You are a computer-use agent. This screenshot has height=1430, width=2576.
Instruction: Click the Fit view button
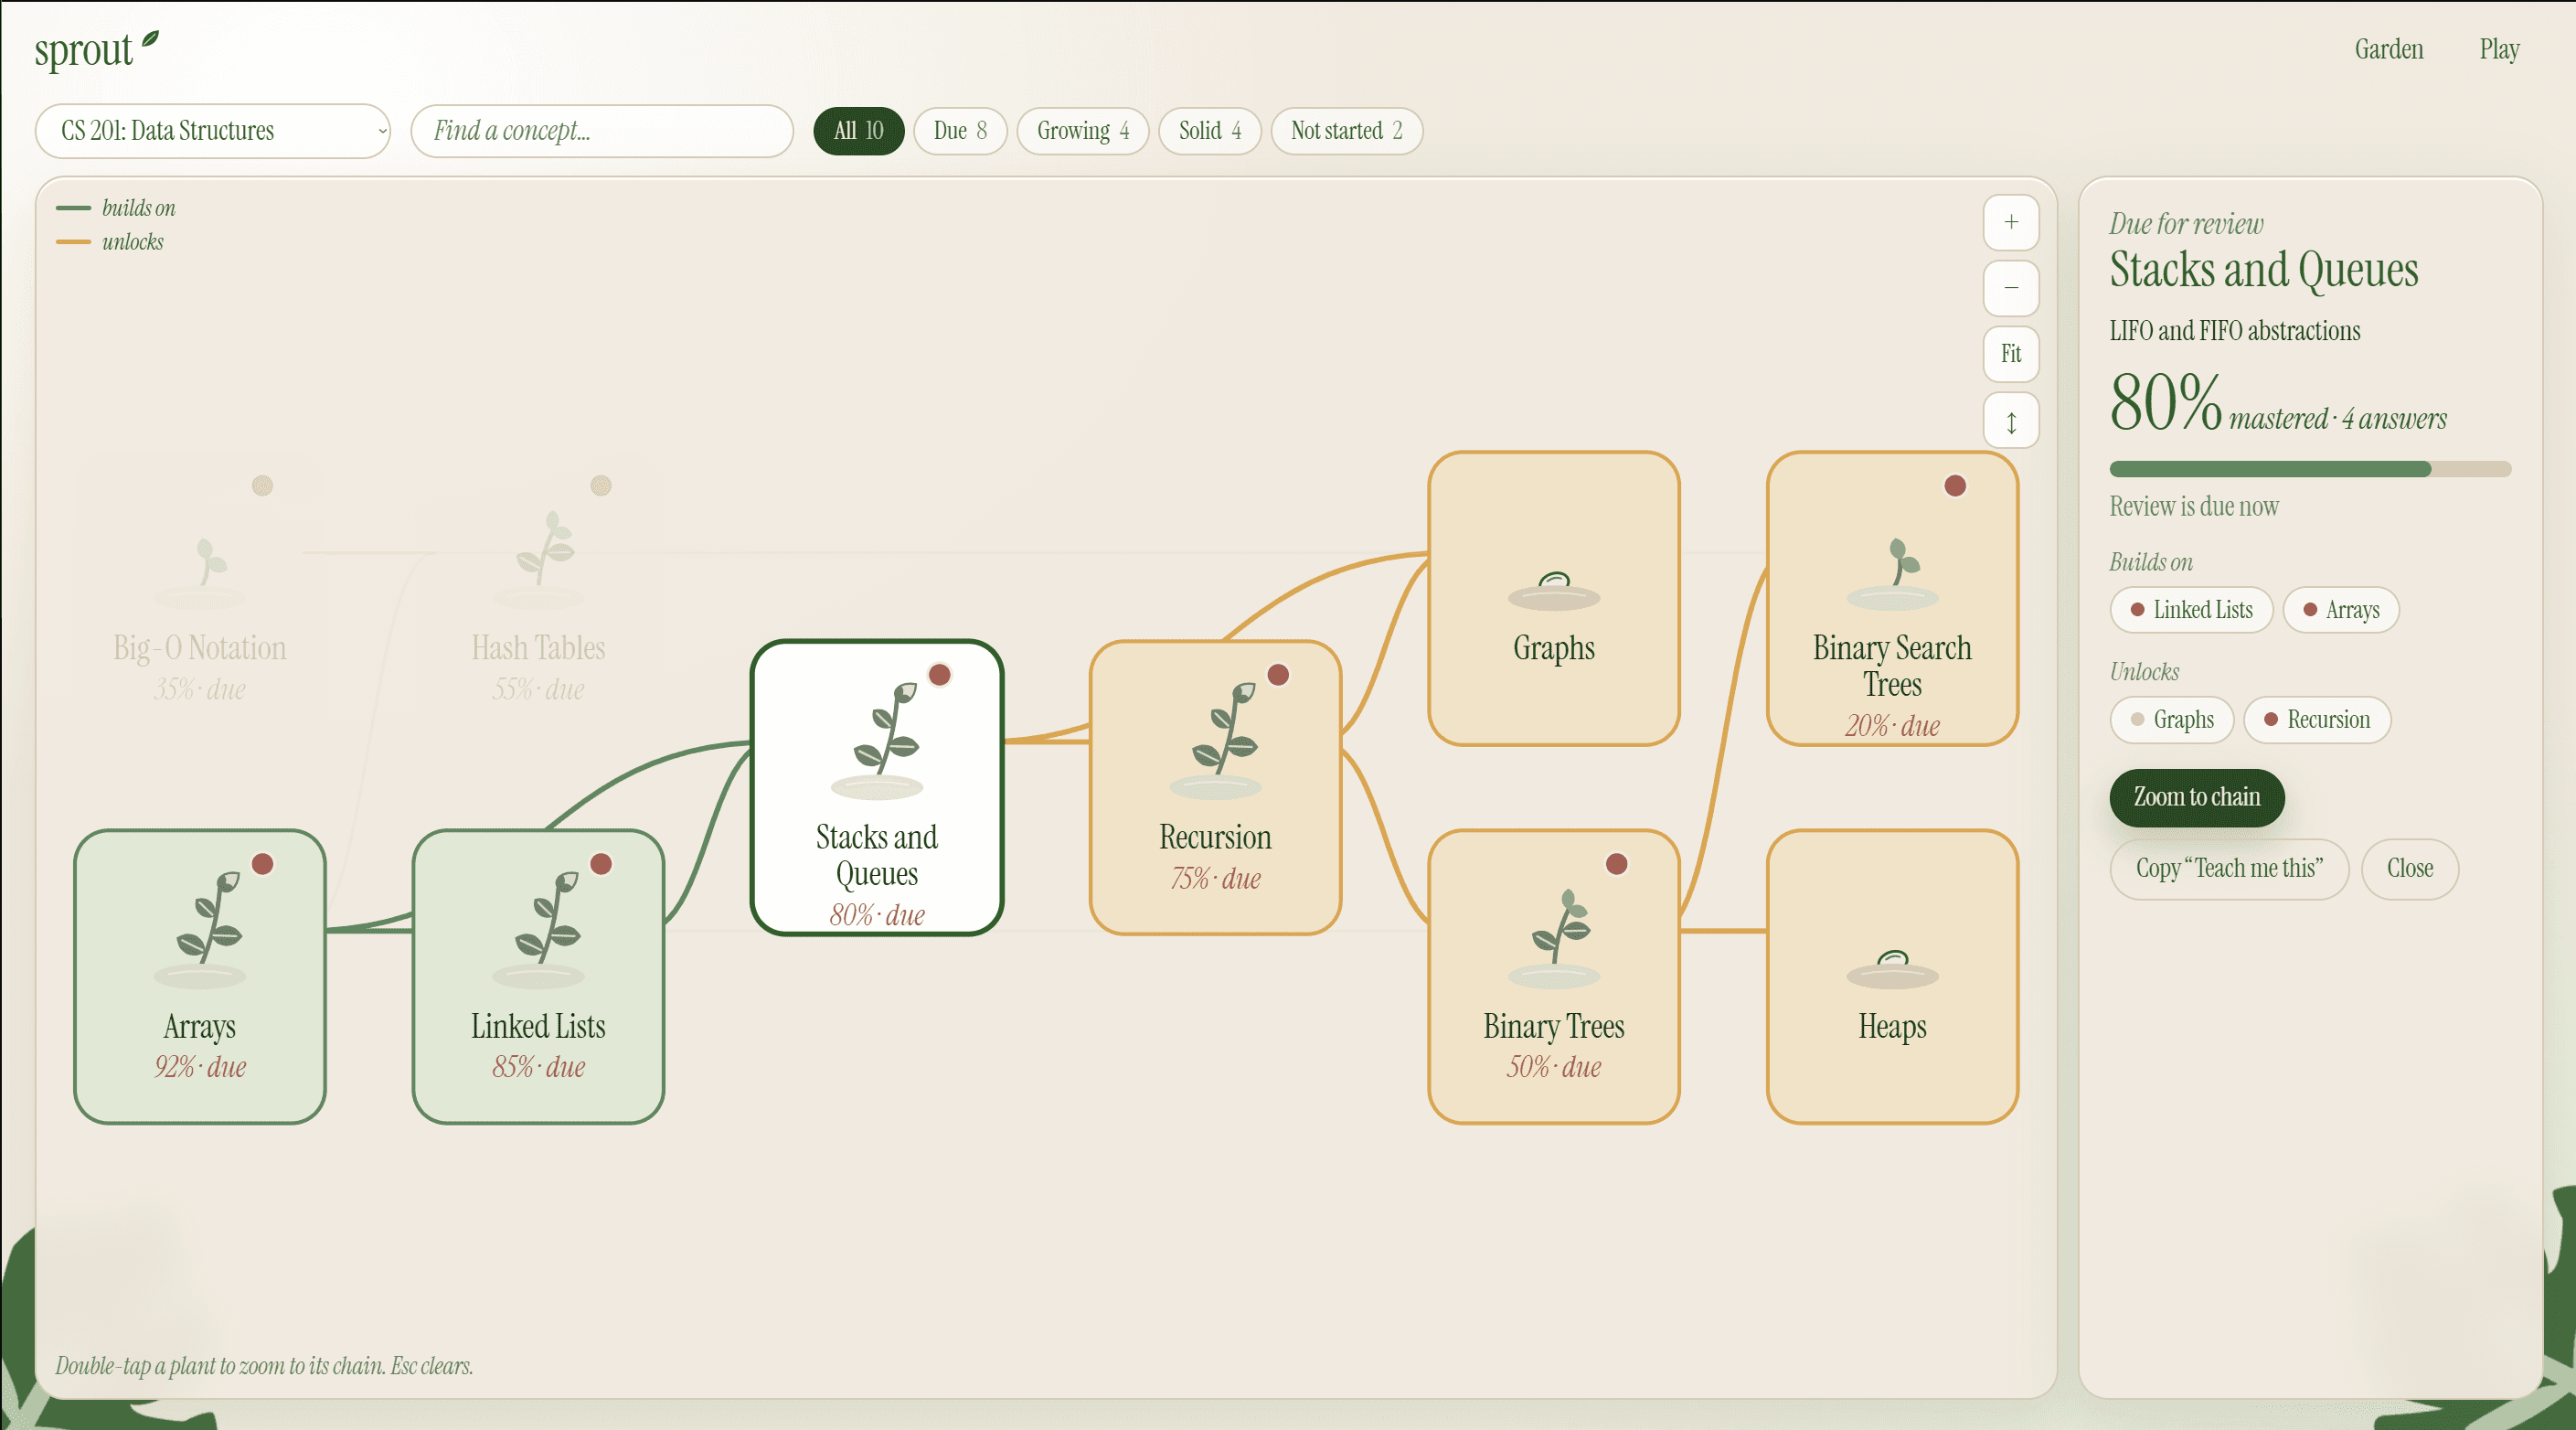(2010, 354)
